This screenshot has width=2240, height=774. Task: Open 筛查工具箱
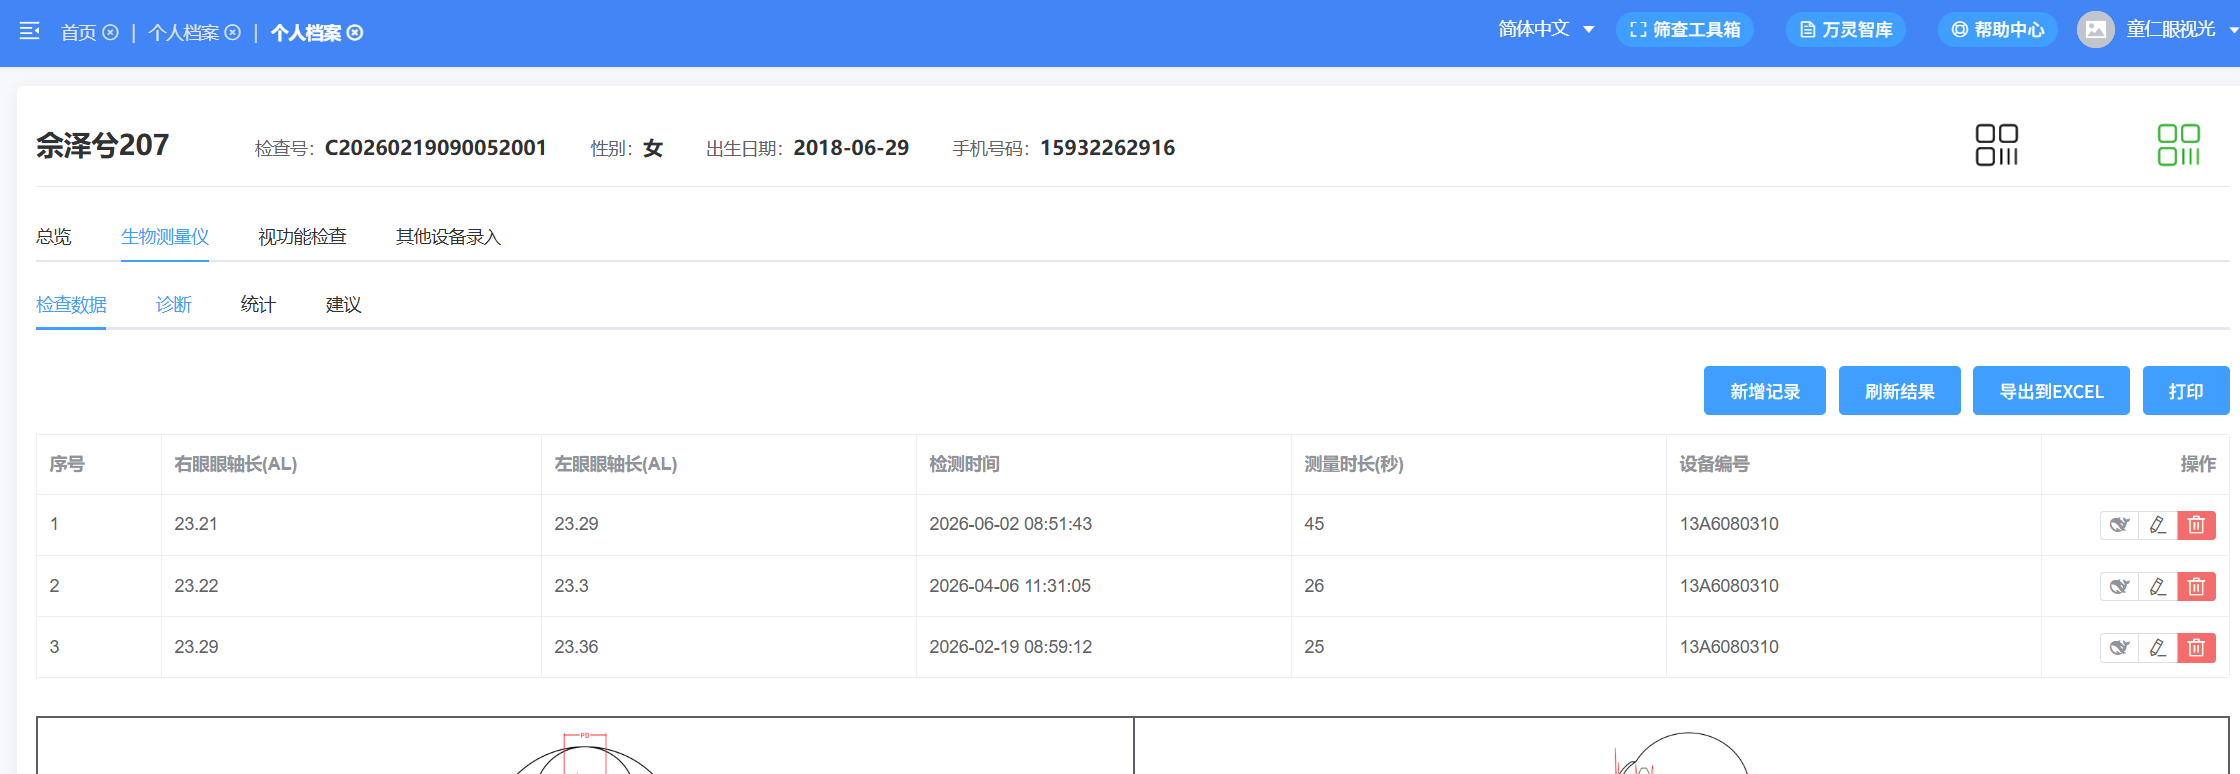[x=1685, y=30]
